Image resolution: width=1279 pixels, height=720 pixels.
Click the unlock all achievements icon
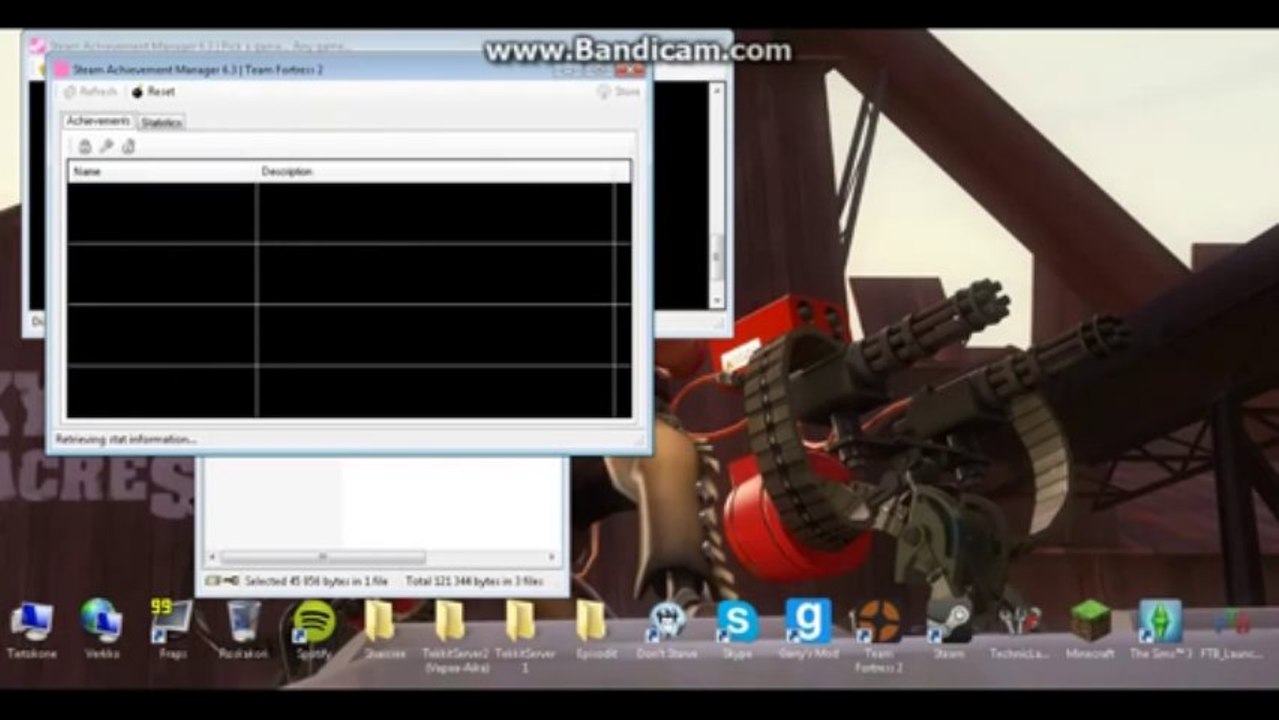click(x=128, y=146)
